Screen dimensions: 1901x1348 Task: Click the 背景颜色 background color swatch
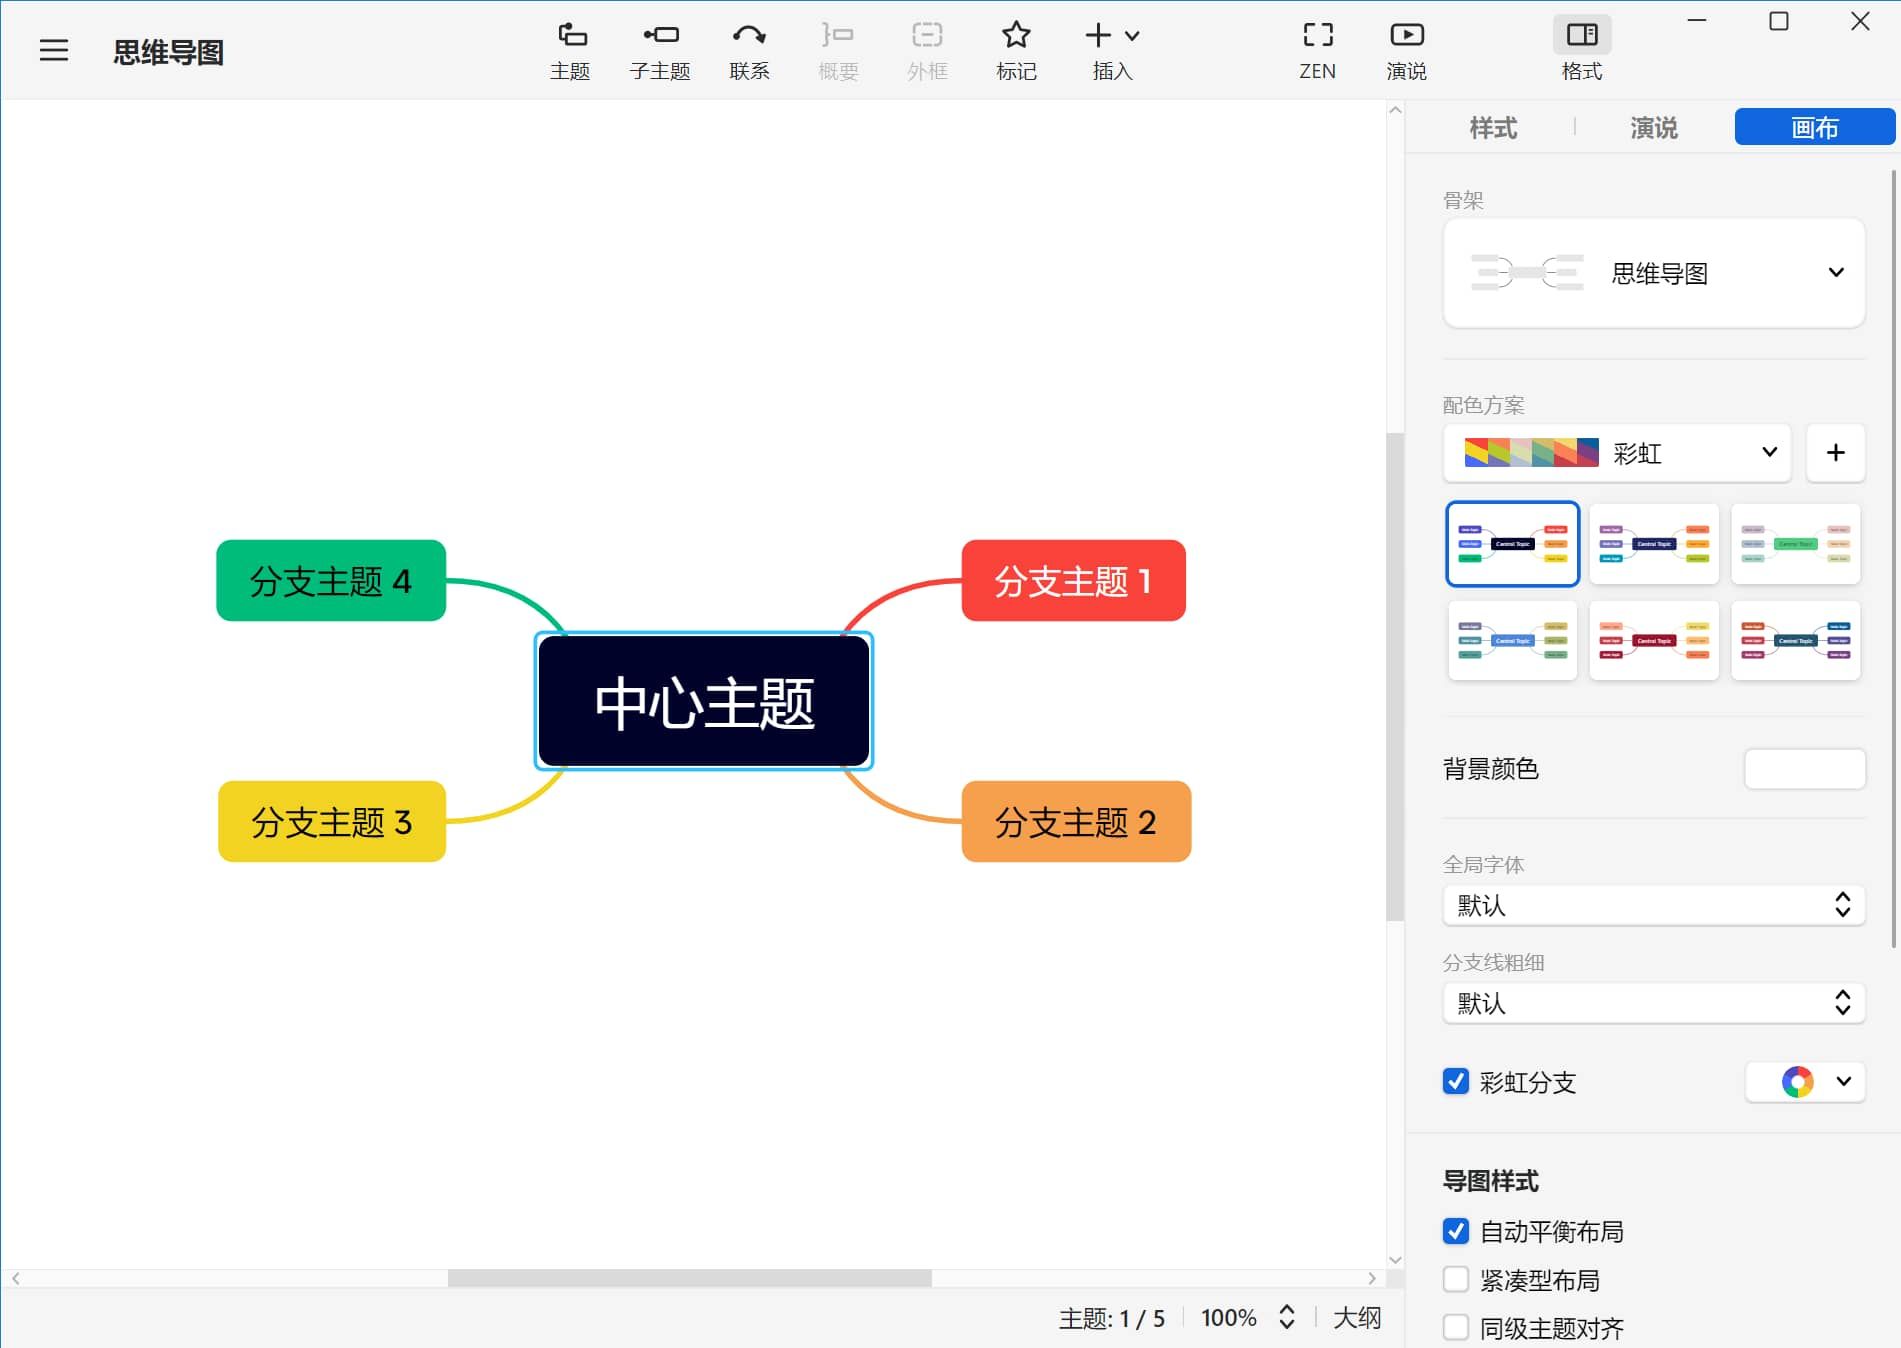click(x=1804, y=768)
